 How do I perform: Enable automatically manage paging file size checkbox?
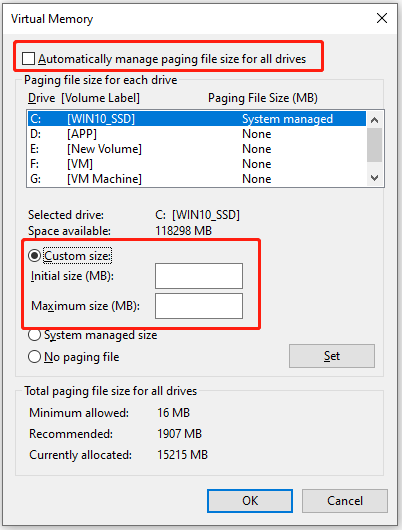(x=28, y=58)
